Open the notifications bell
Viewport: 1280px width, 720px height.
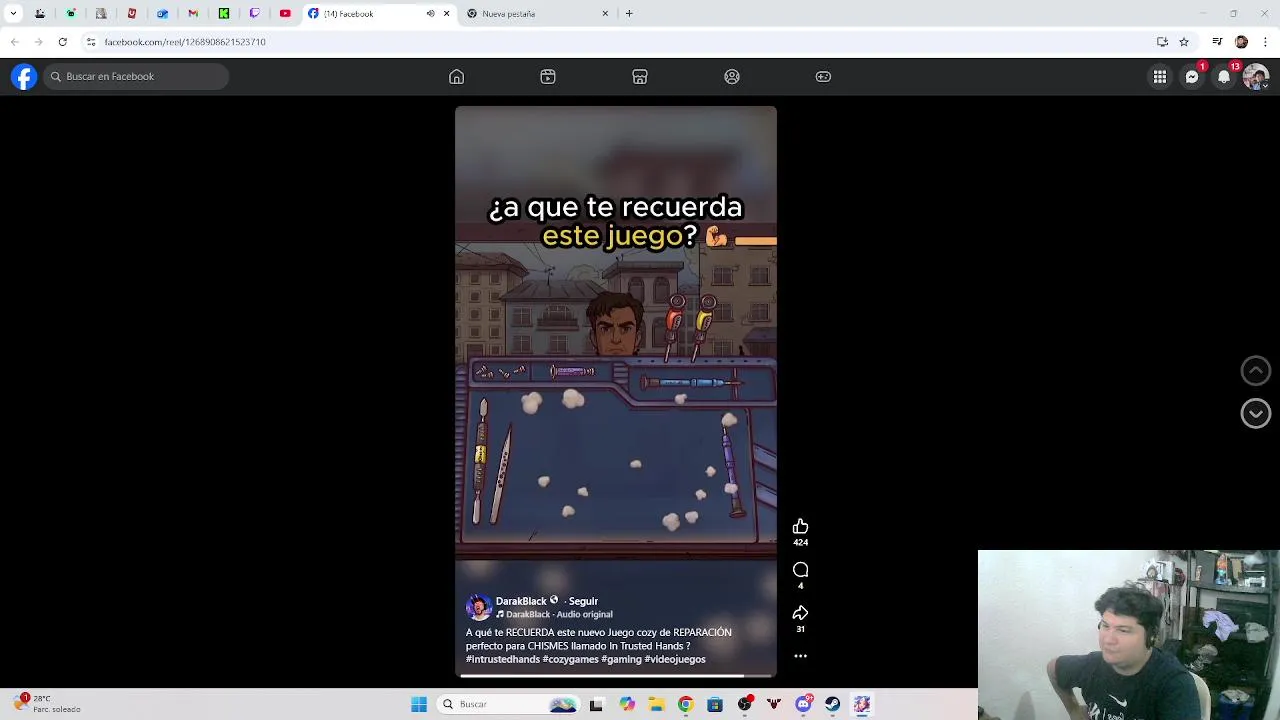(x=1224, y=77)
